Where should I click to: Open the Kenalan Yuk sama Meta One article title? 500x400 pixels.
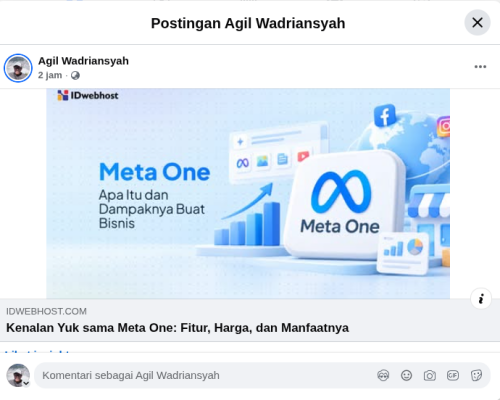coord(177,328)
